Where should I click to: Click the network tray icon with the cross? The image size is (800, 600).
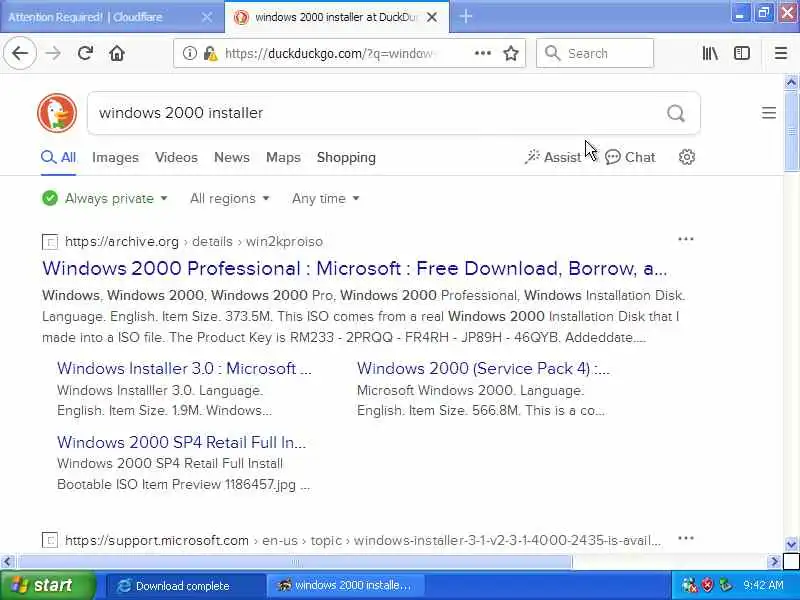click(689, 585)
